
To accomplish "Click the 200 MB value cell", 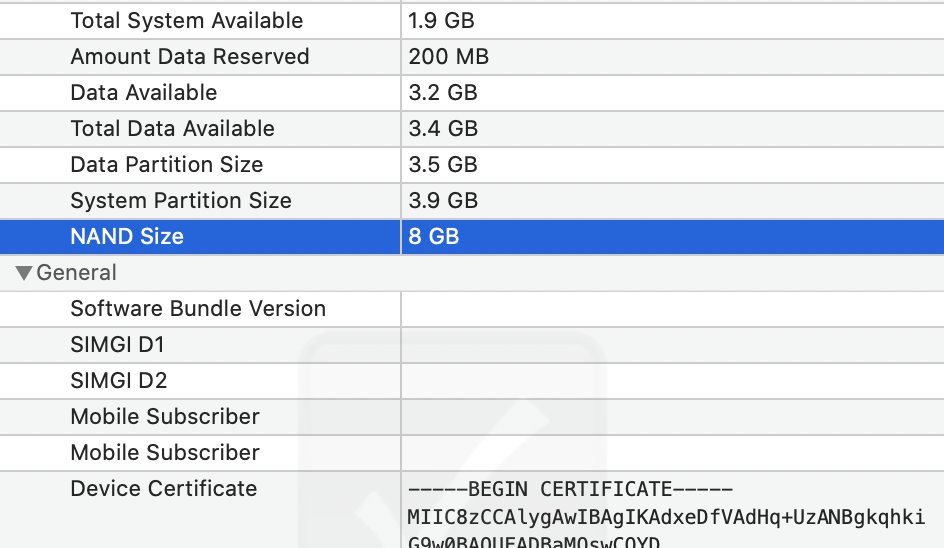I will 449,57.
